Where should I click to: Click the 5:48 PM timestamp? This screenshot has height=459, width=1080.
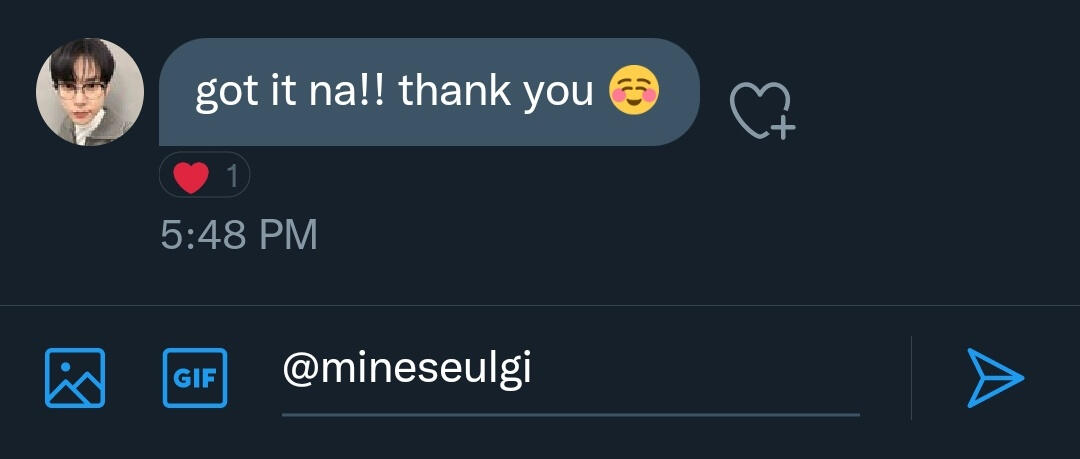click(239, 235)
